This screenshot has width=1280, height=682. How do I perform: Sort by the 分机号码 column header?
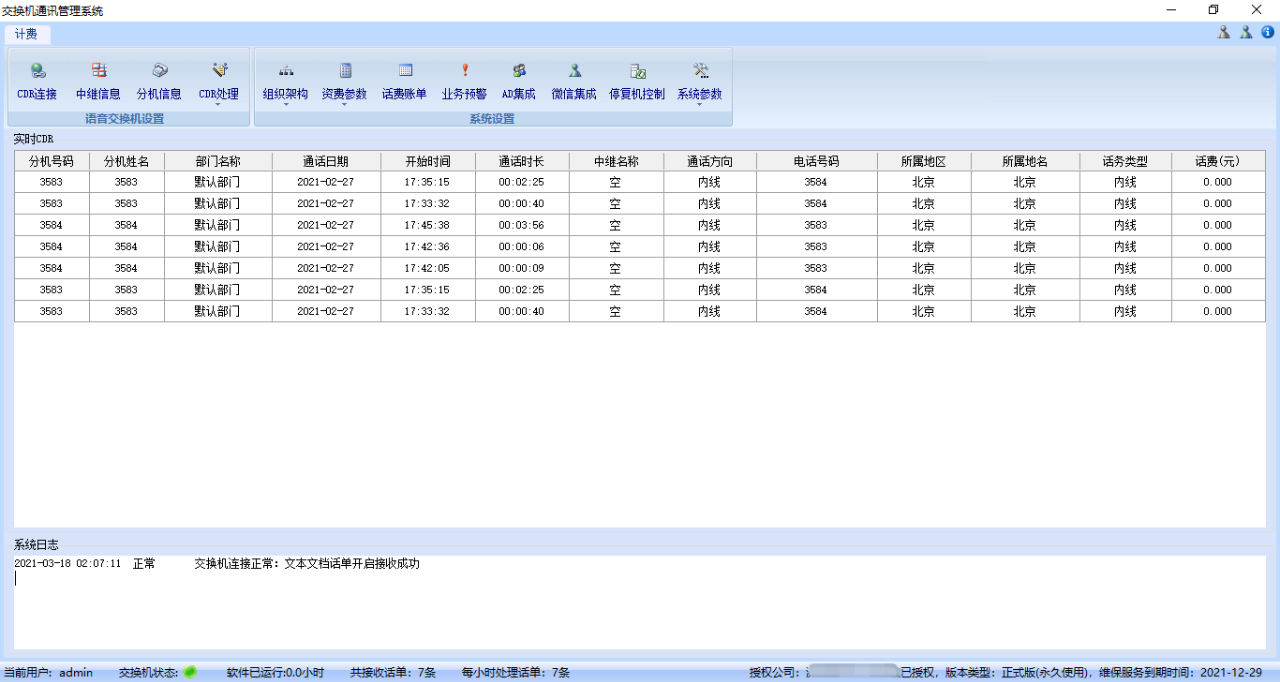51,161
